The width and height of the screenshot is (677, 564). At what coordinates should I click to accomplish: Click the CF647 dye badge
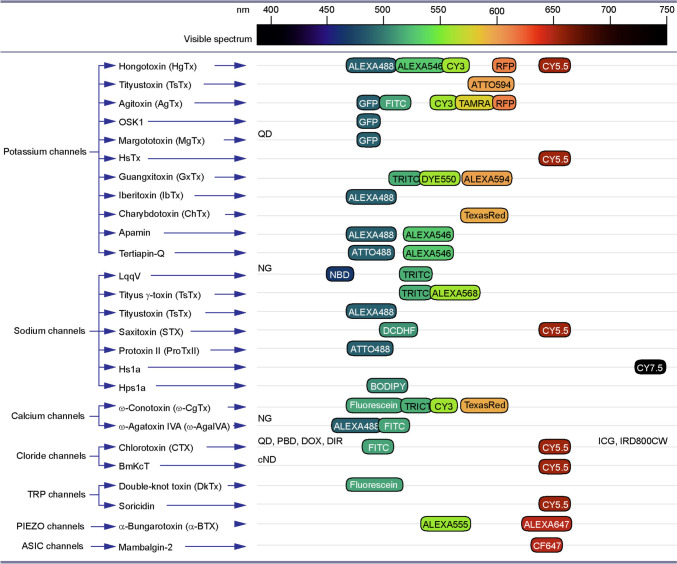click(546, 545)
